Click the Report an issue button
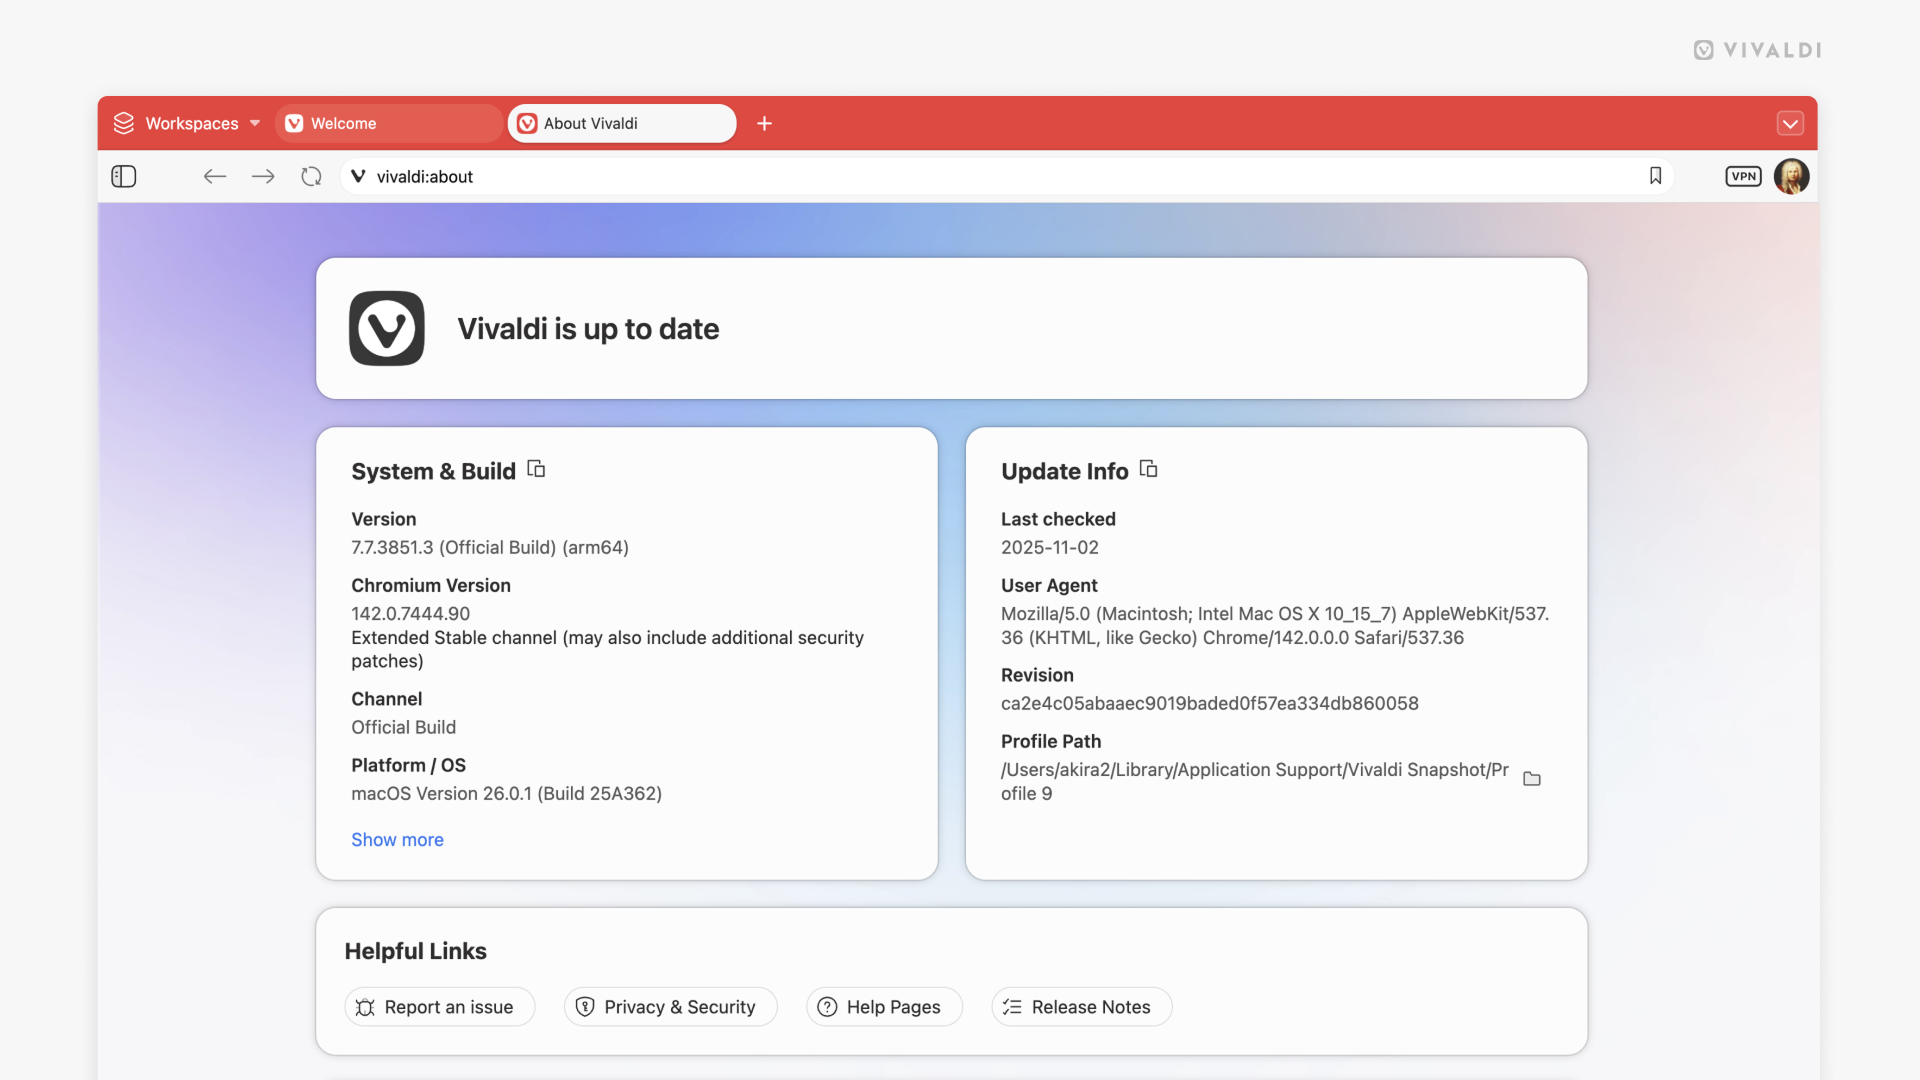The height and width of the screenshot is (1080, 1920). 439,1007
